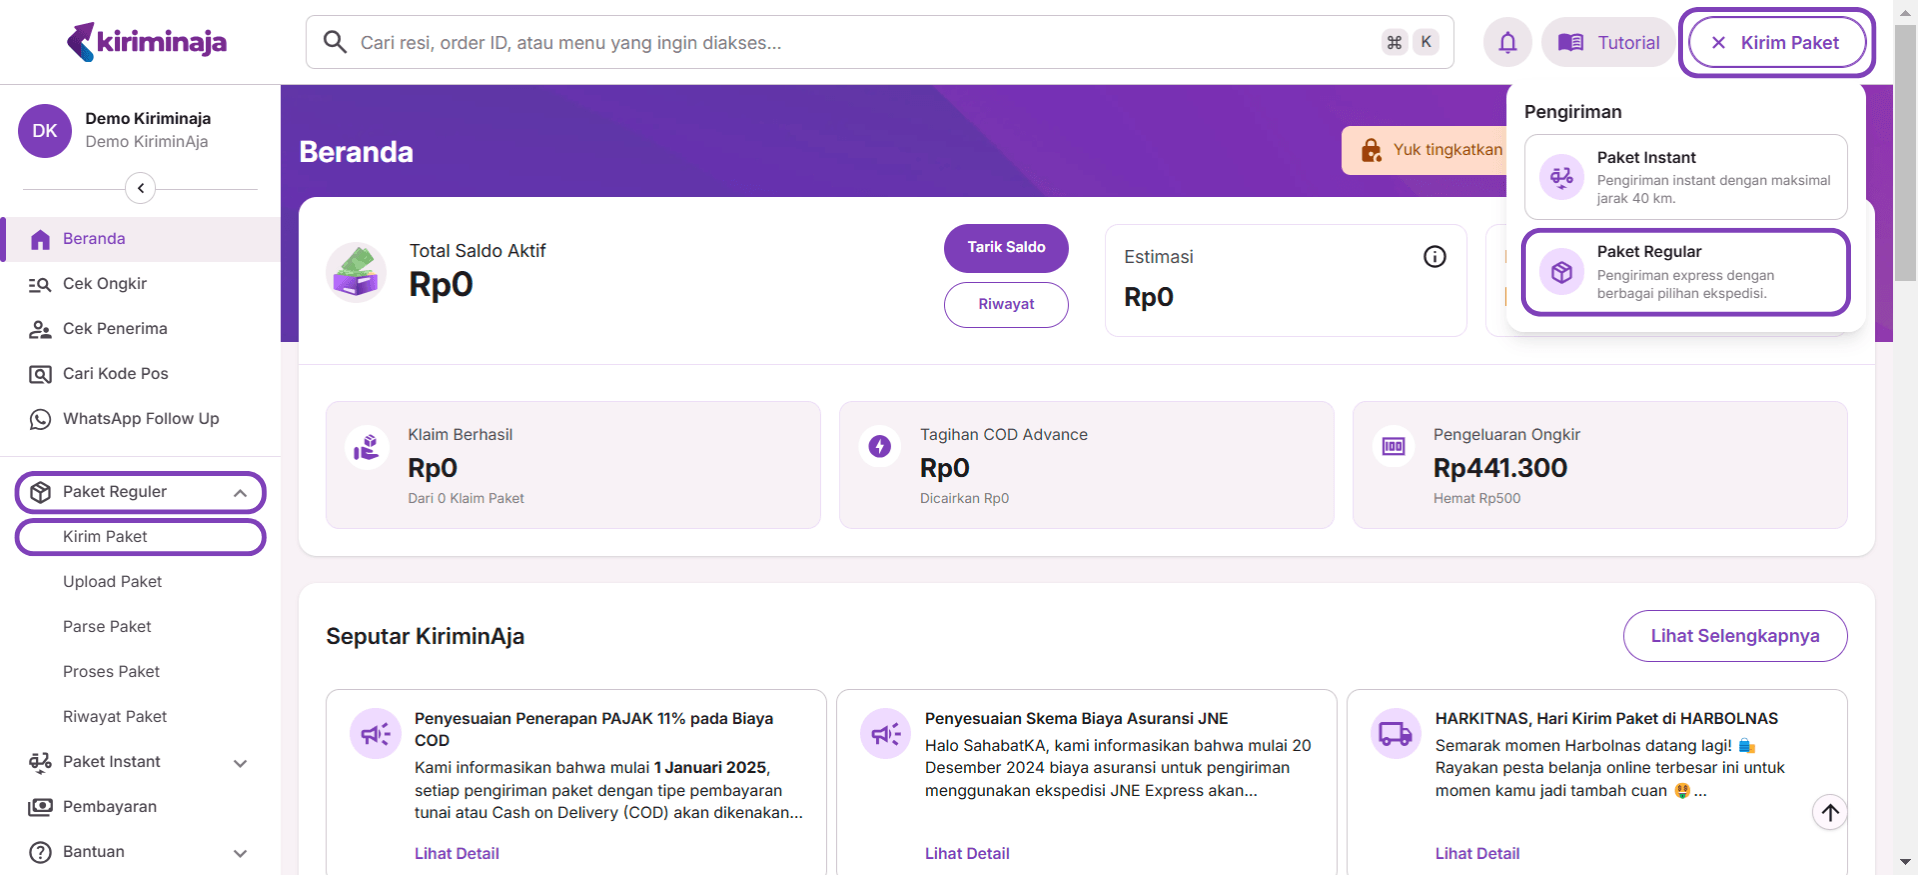Open Lihat Detail for JNE insurance news

pyautogui.click(x=966, y=853)
